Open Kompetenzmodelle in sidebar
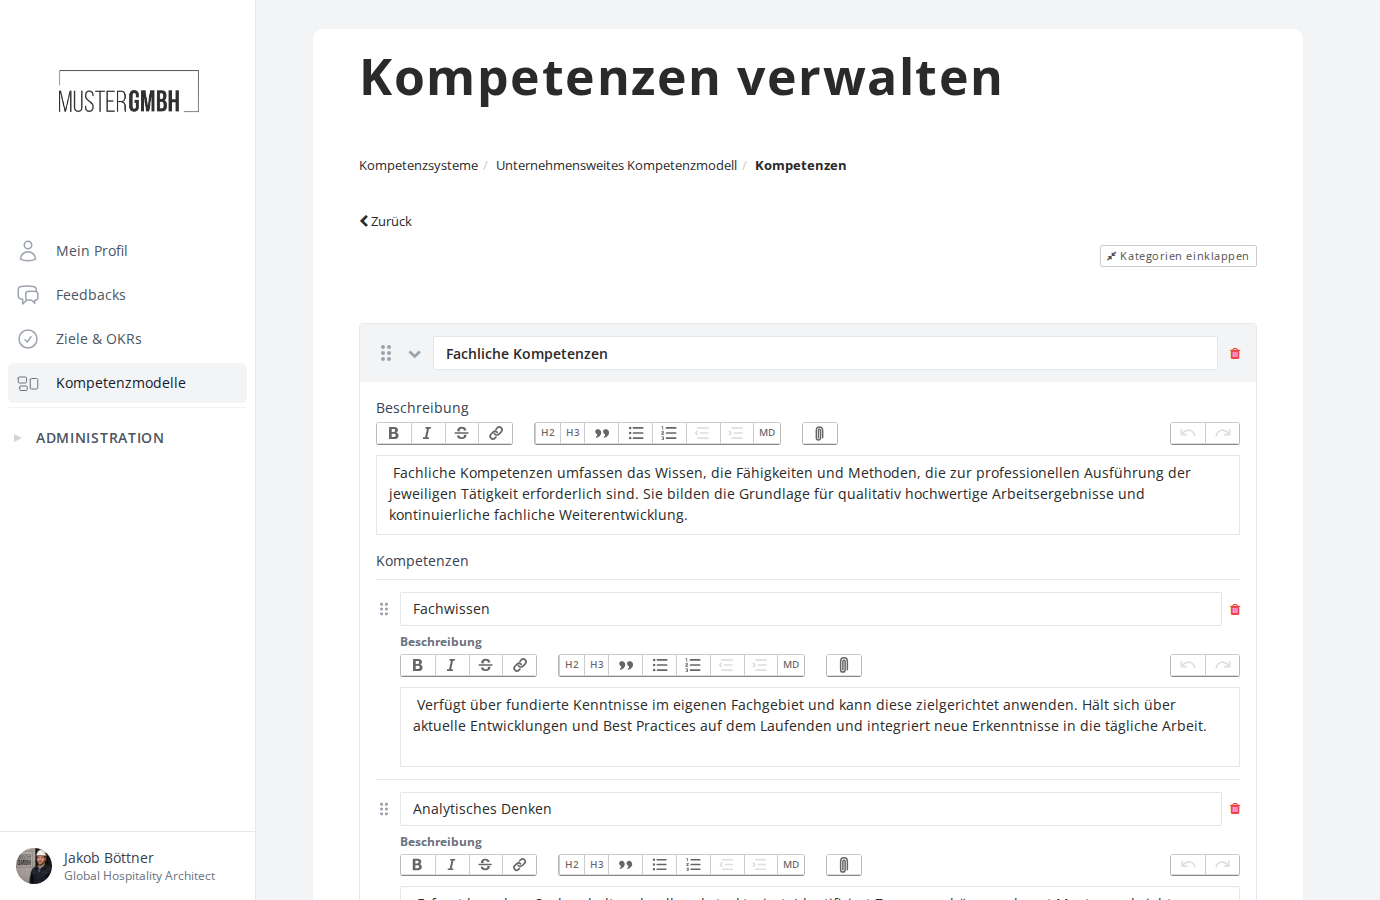 coord(127,383)
